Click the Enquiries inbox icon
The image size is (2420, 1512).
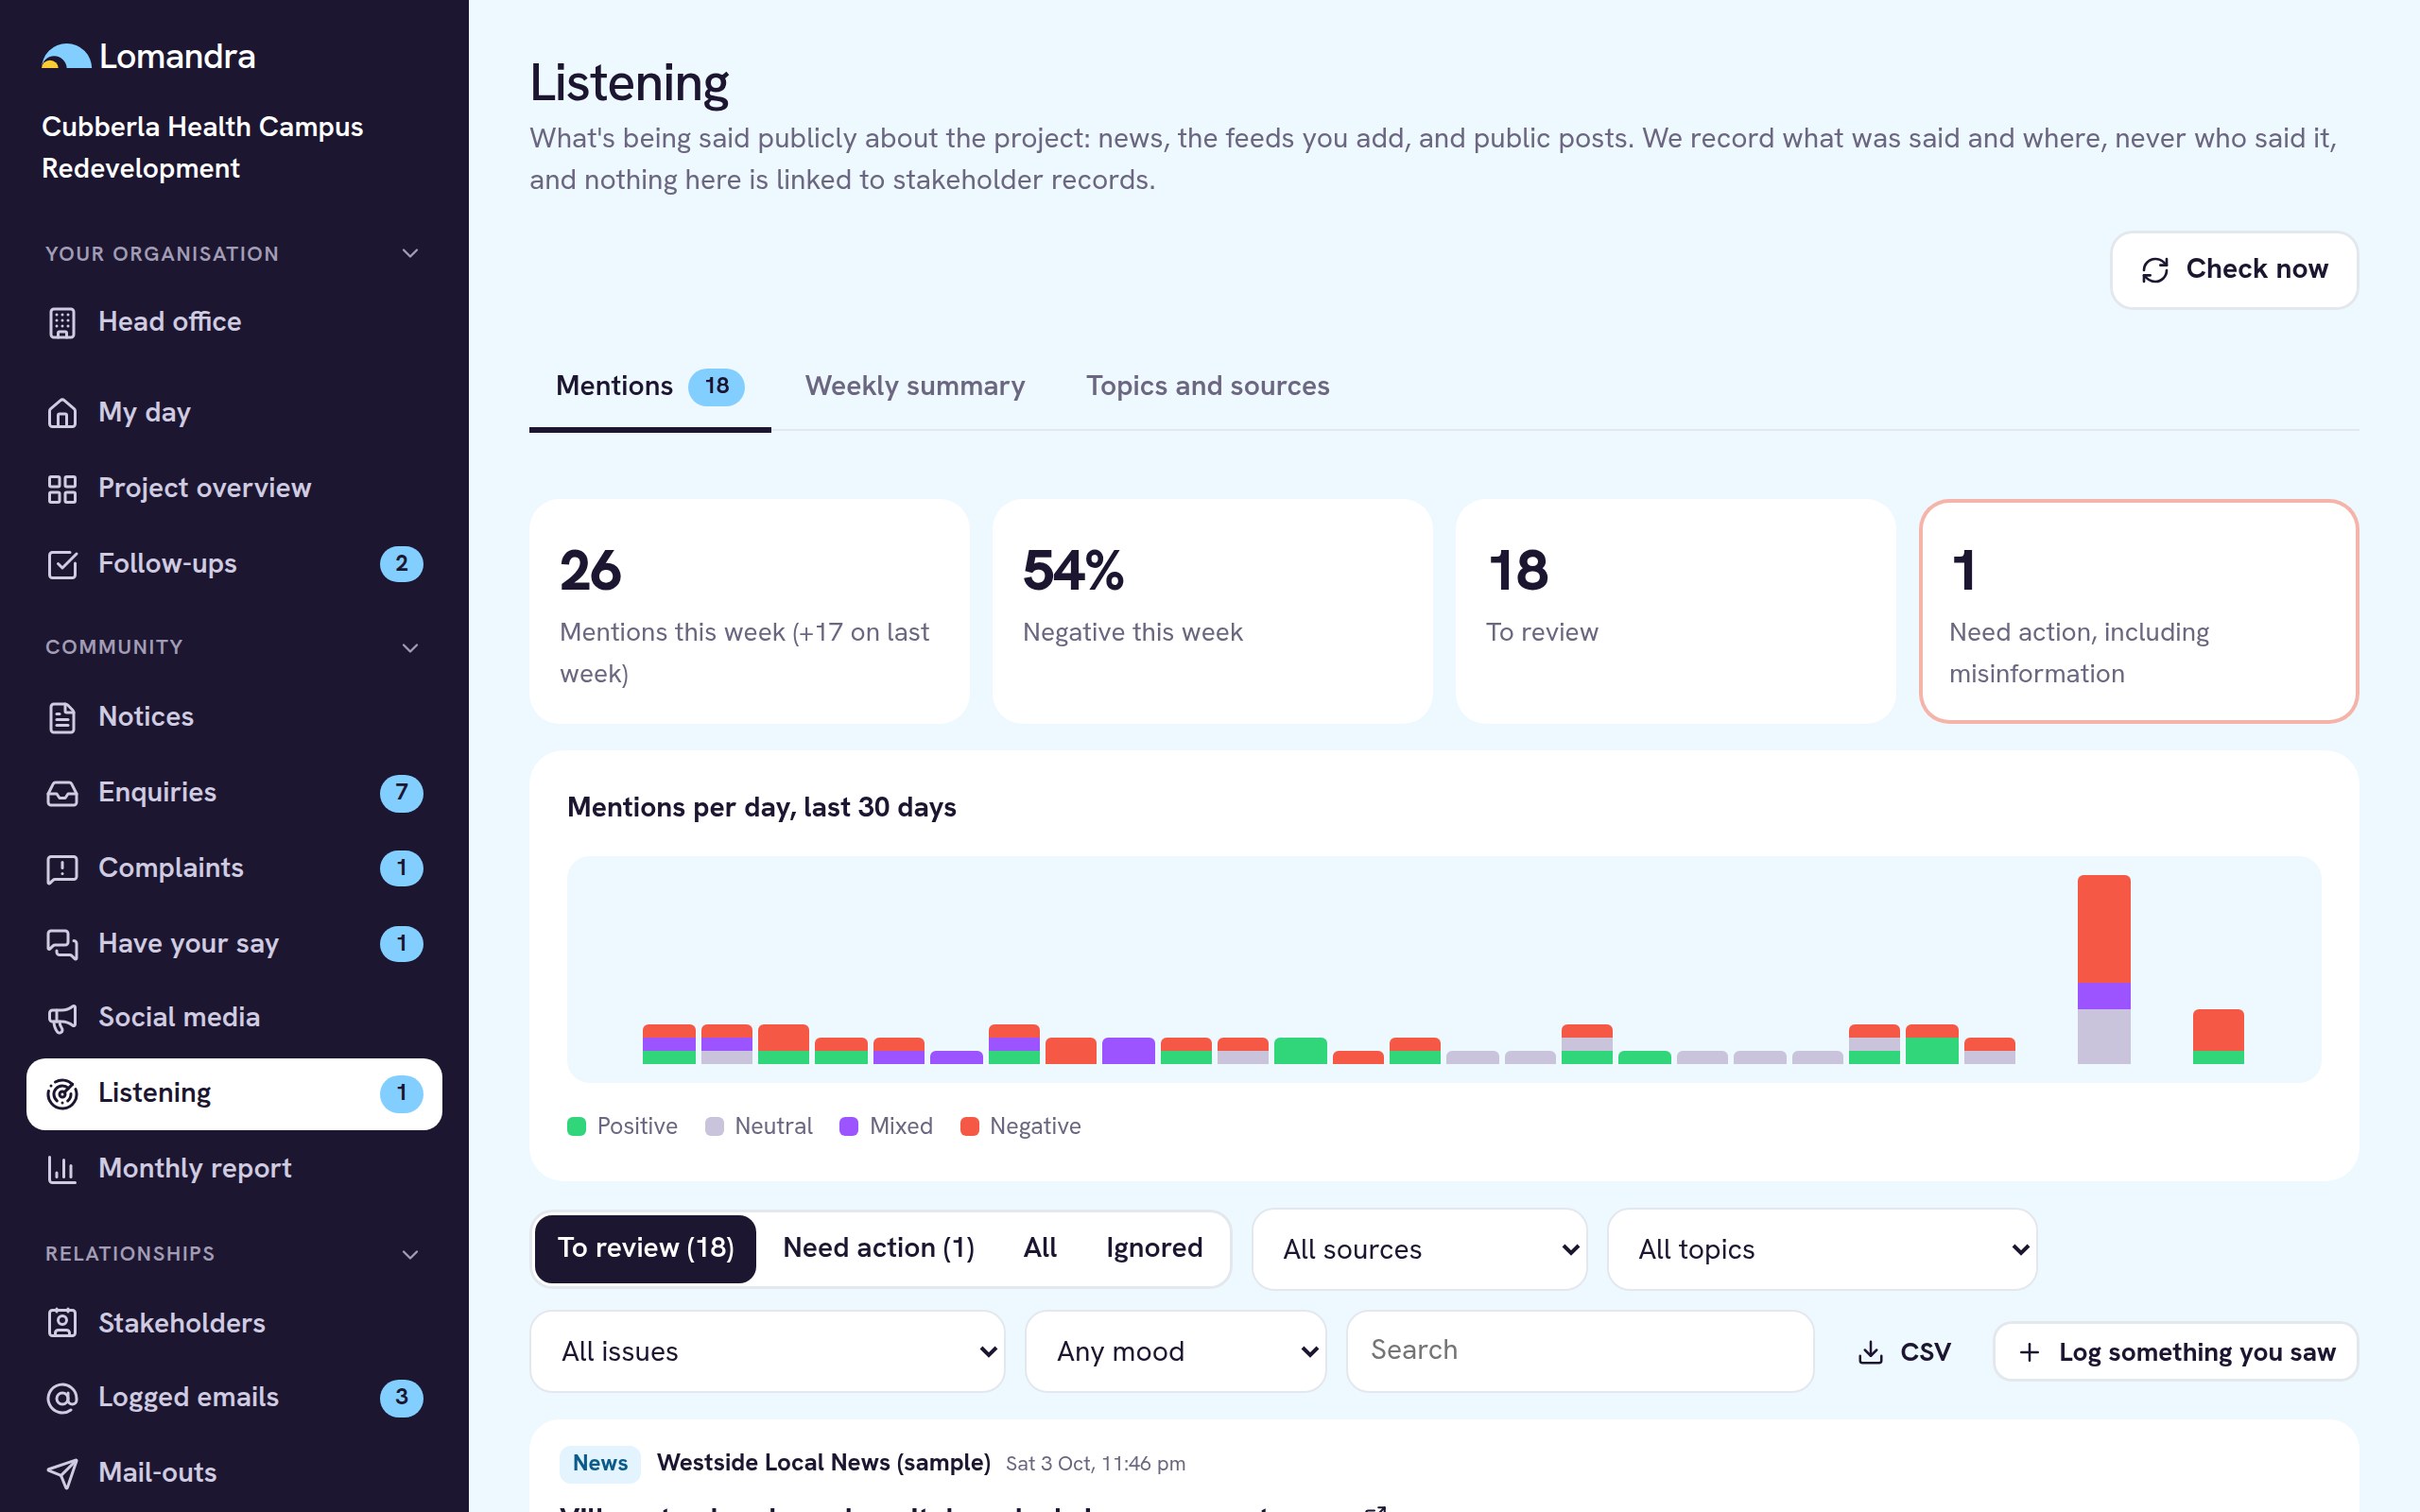[62, 794]
